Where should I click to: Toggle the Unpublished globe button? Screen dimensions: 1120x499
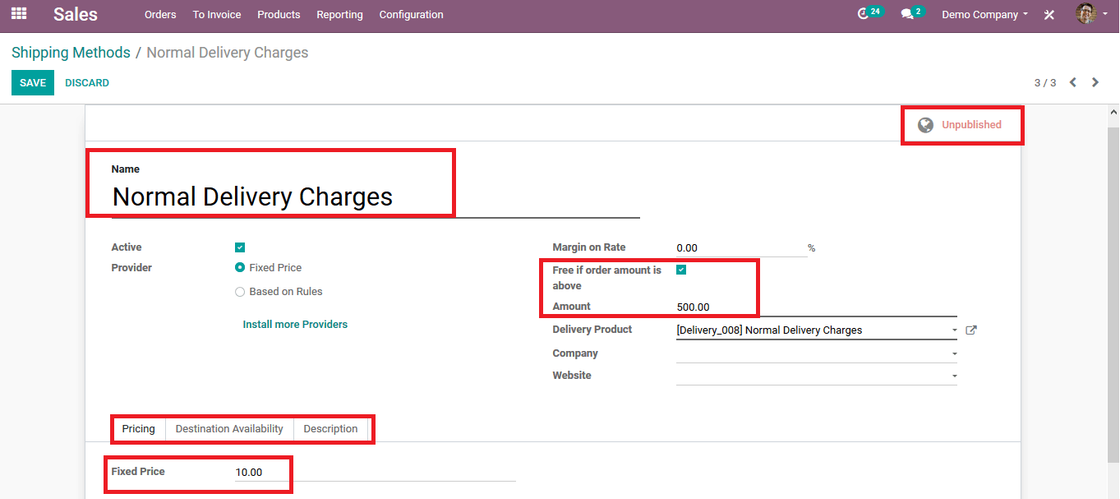[x=961, y=125]
